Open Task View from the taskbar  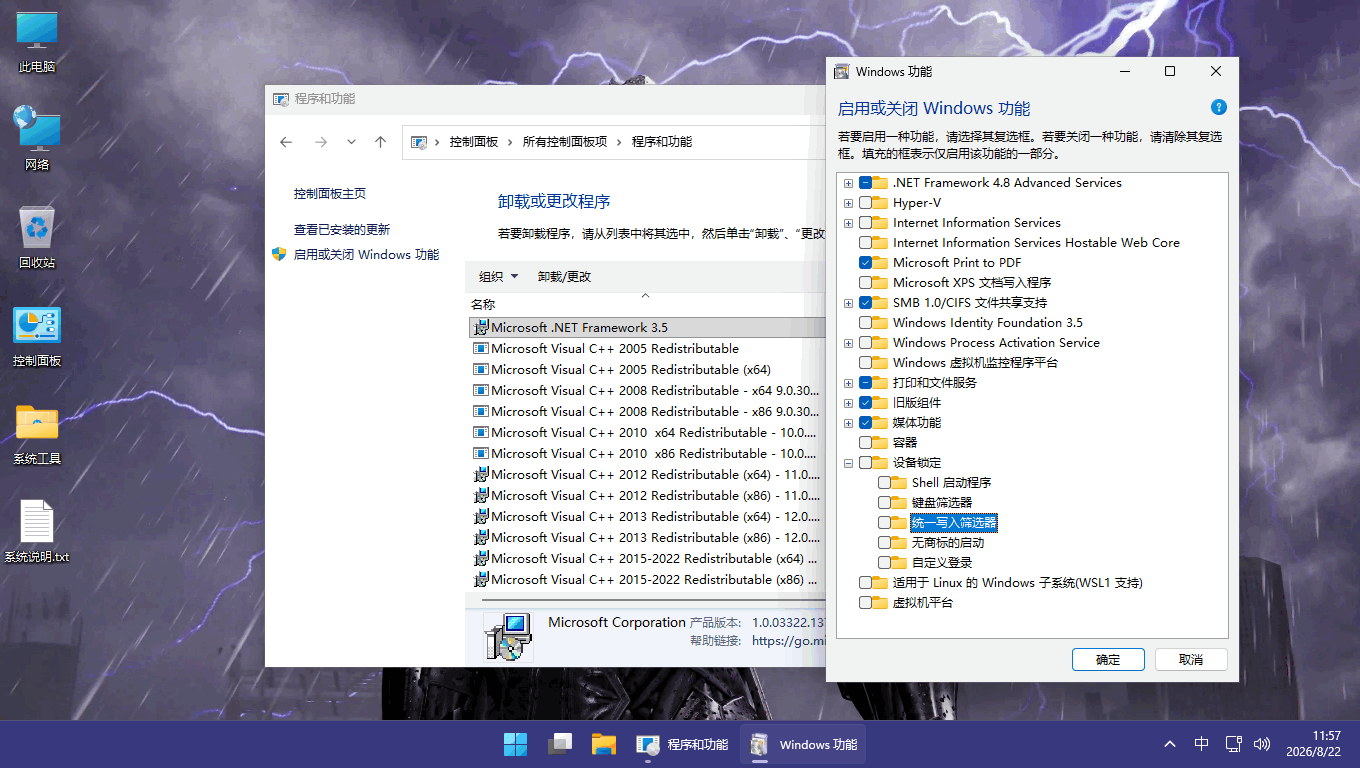pos(559,744)
